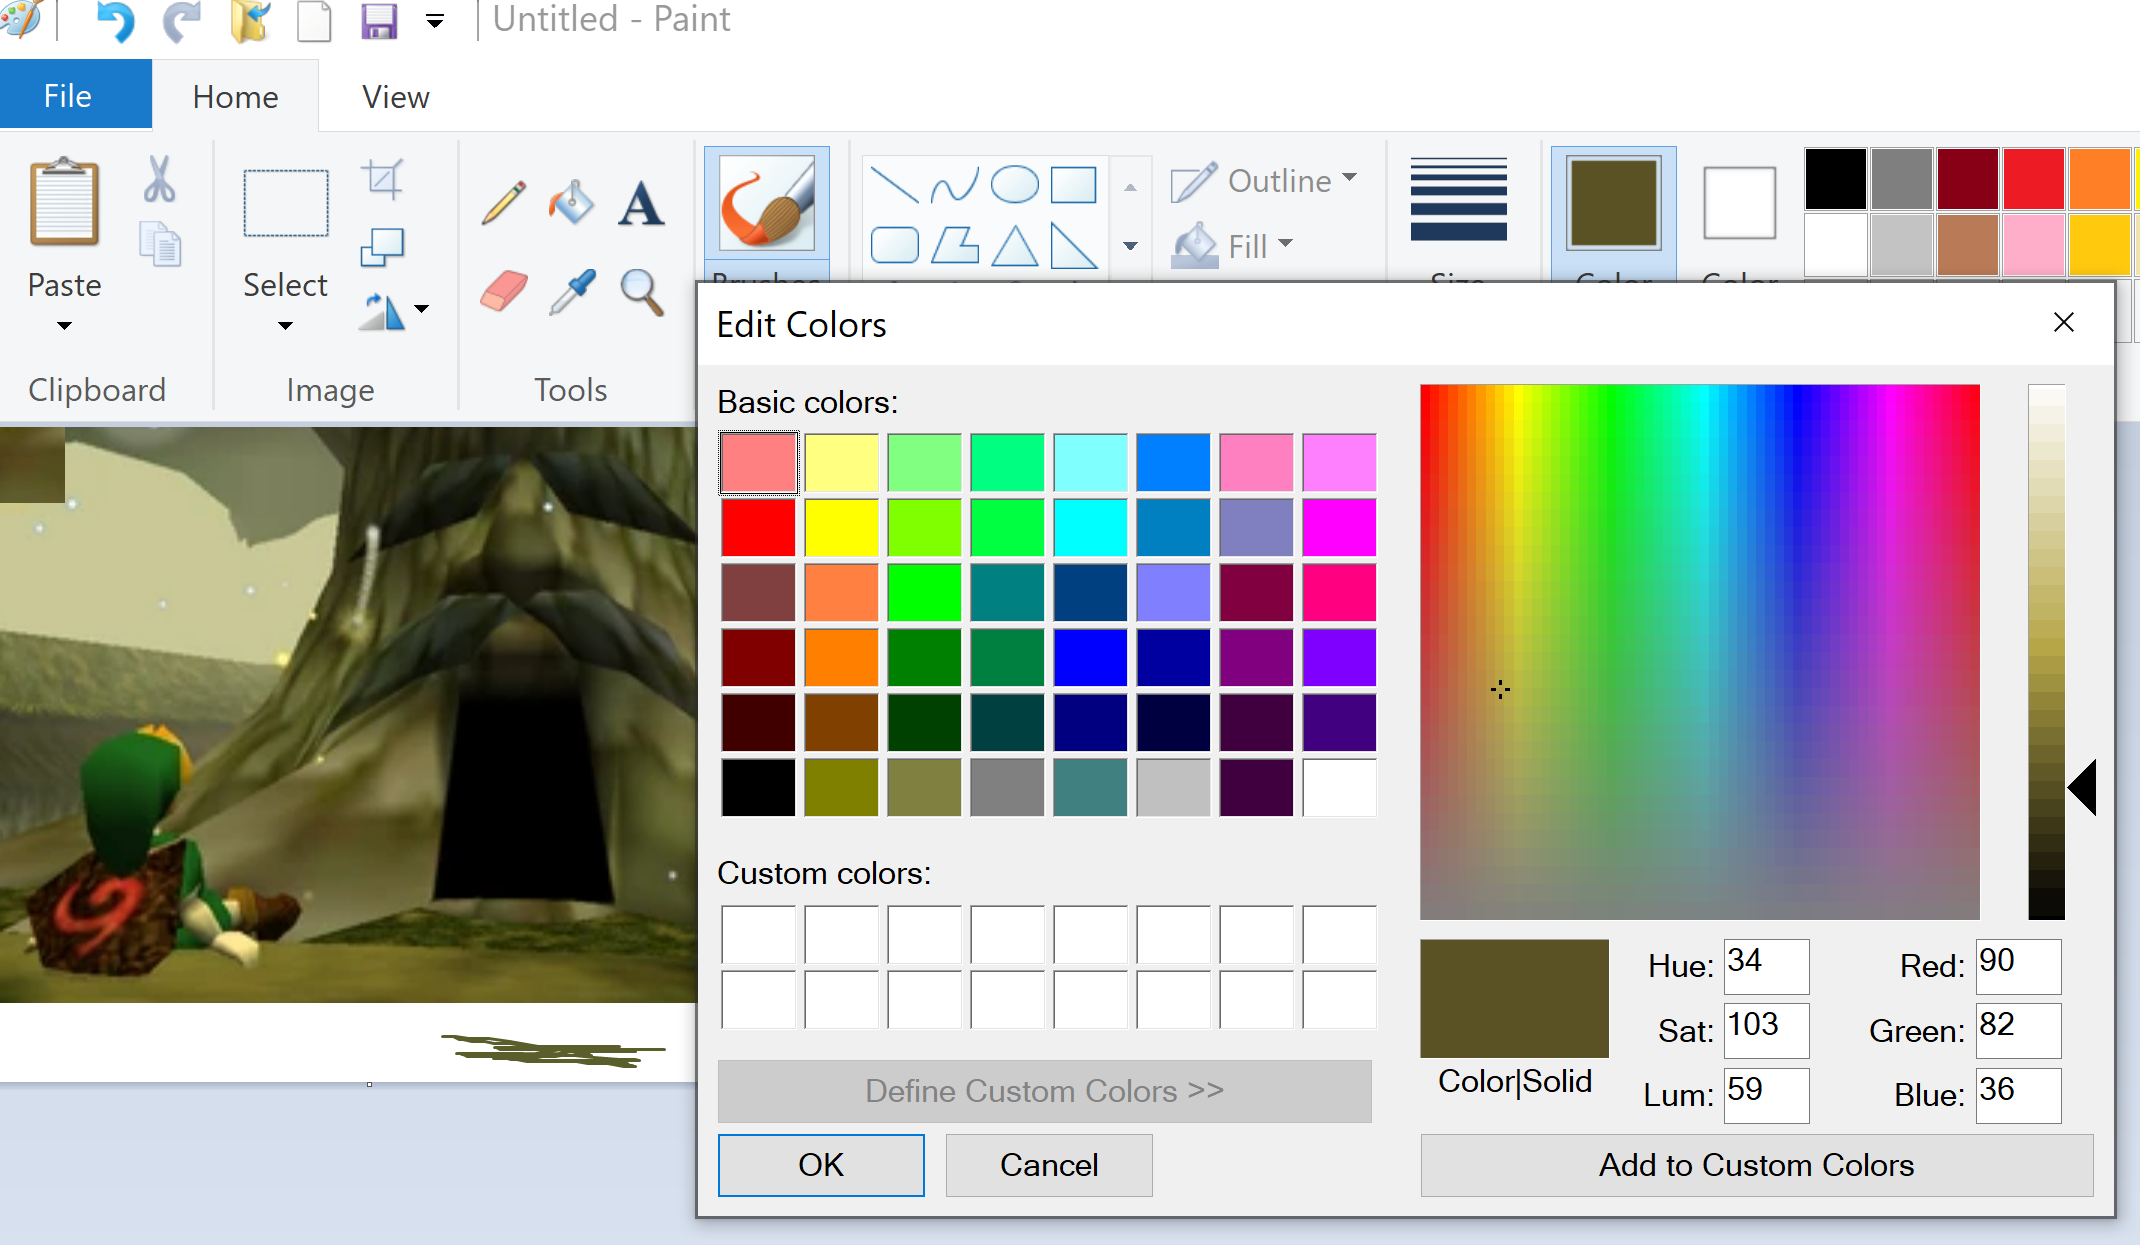
Task: Expand the shapes gallery down arrow
Action: tap(1130, 246)
